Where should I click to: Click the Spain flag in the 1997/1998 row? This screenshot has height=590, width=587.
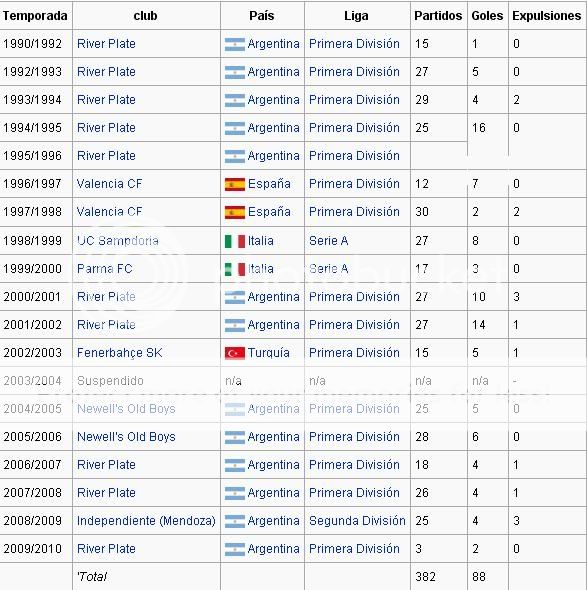[x=235, y=212]
